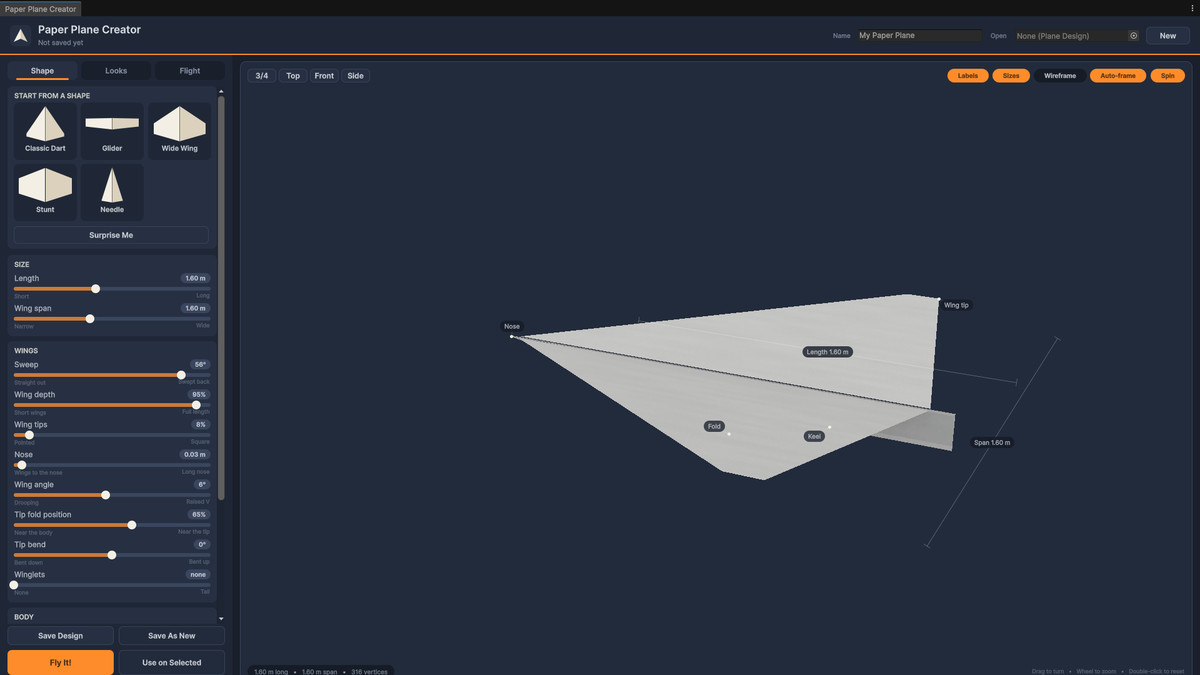
Task: Open the window's three-dot options menu
Action: click(1190, 8)
